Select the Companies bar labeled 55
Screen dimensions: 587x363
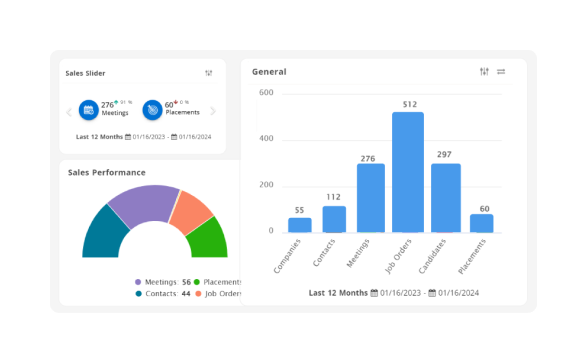pyautogui.click(x=299, y=225)
